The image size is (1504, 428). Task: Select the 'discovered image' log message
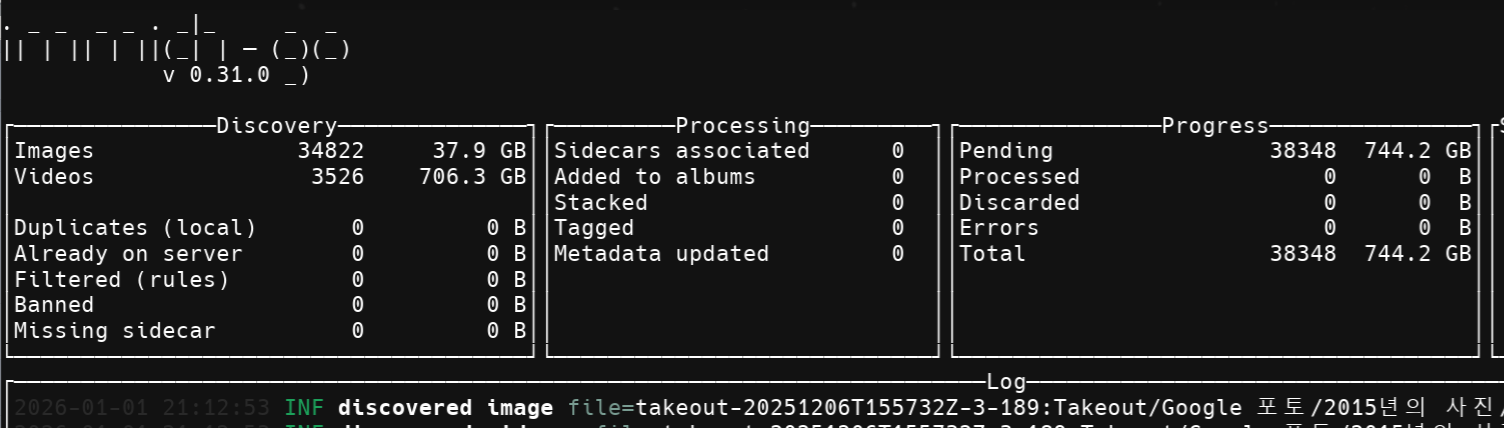tap(445, 408)
